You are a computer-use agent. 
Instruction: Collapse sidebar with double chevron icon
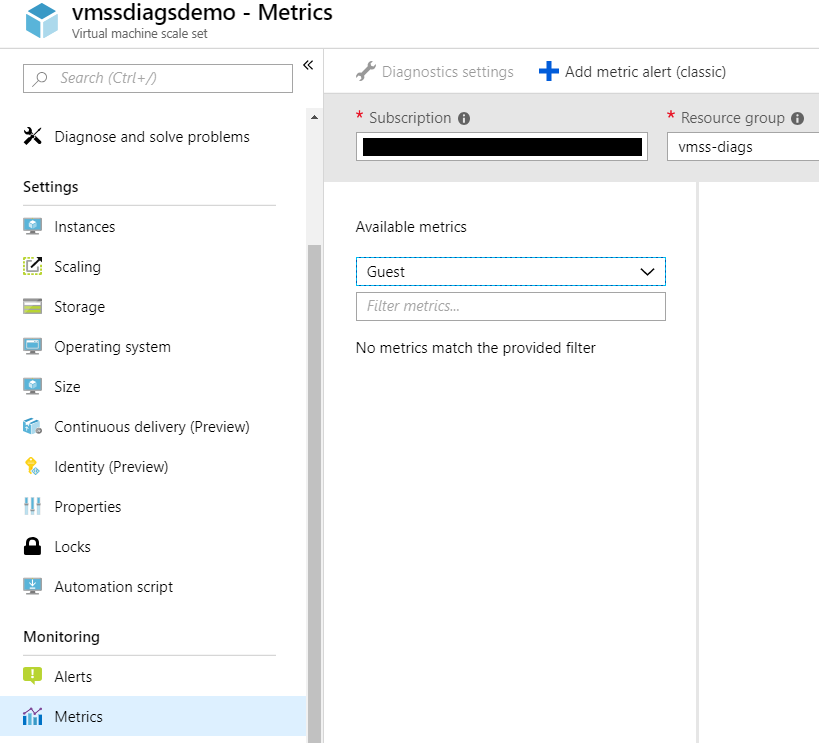tap(308, 65)
